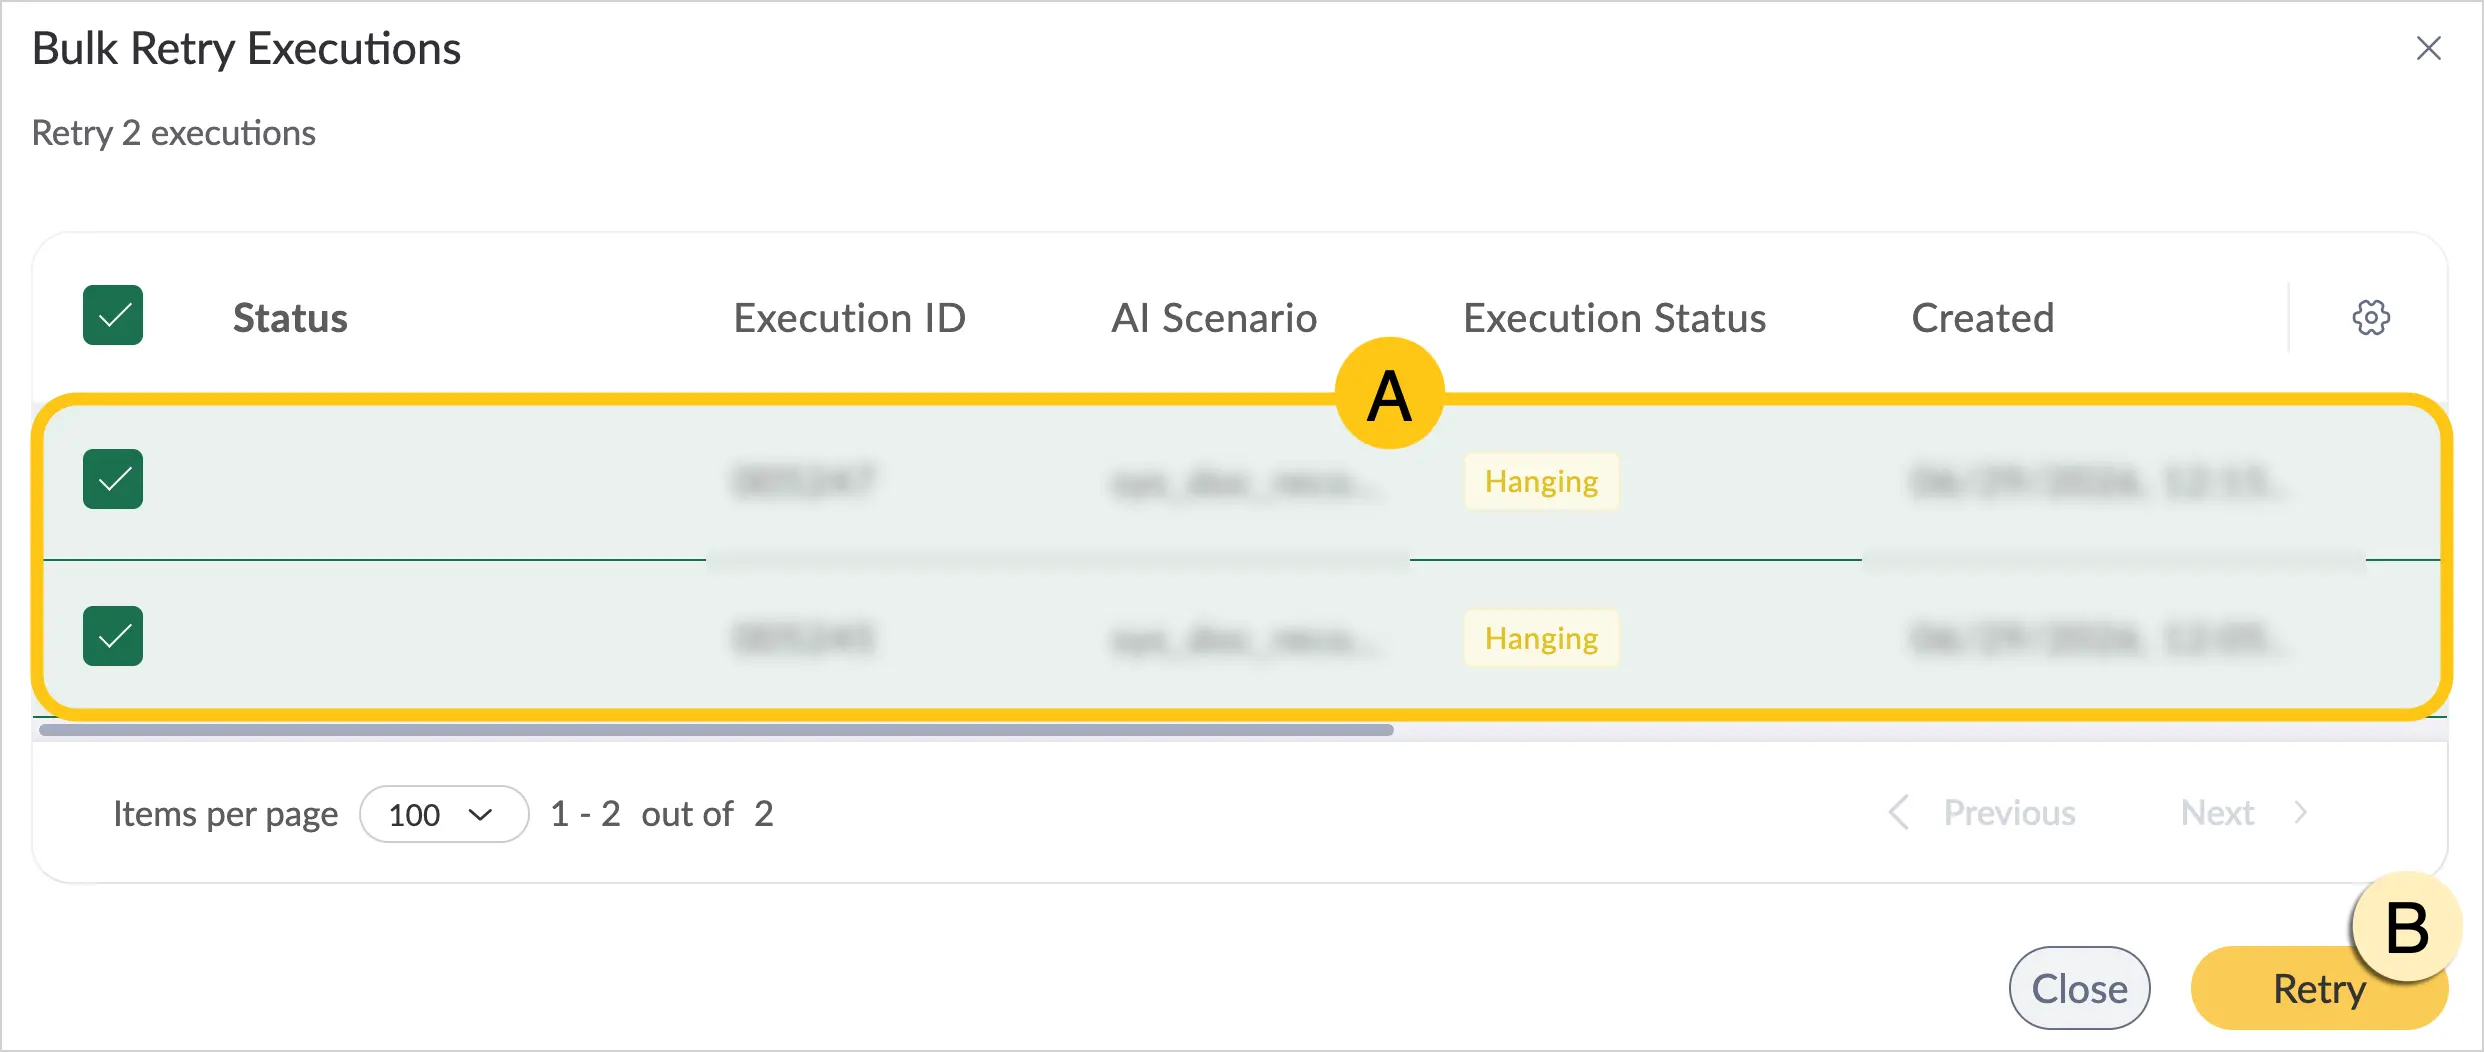
Task: Click the AI Scenario column header
Action: [x=1214, y=318]
